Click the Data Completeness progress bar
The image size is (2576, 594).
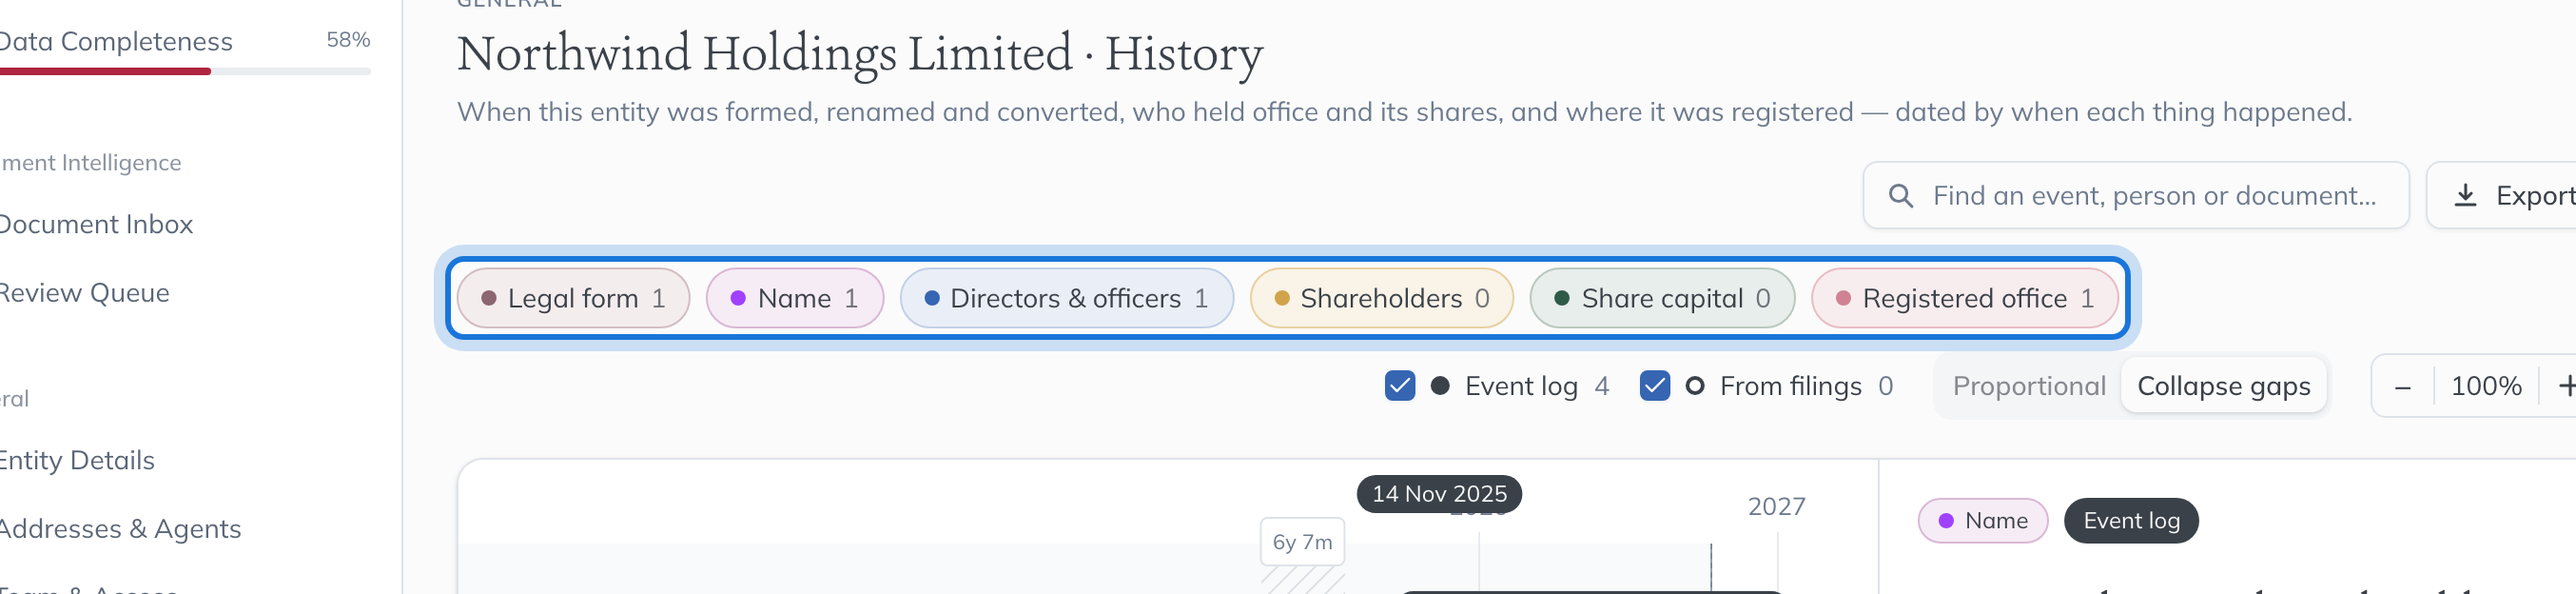coord(185,71)
